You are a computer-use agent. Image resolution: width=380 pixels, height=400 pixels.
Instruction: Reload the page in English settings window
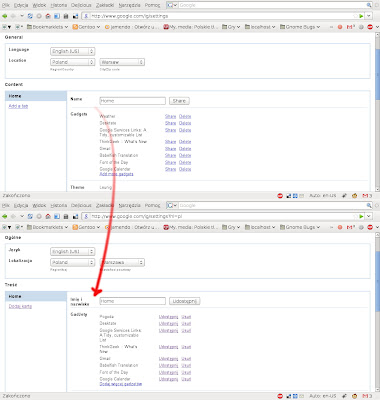pyautogui.click(x=30, y=16)
